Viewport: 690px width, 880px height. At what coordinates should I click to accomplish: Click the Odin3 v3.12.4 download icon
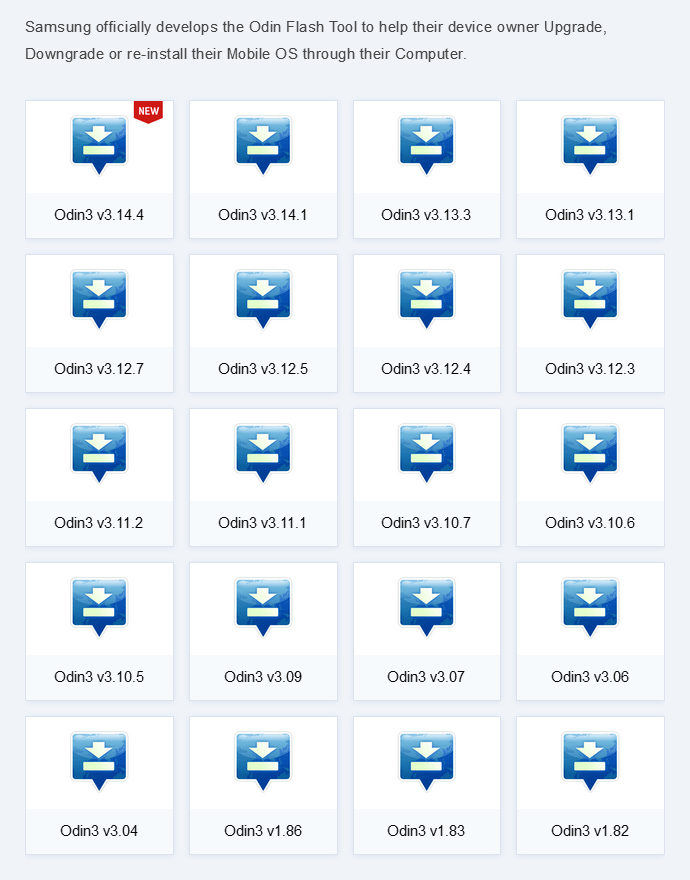coord(426,299)
